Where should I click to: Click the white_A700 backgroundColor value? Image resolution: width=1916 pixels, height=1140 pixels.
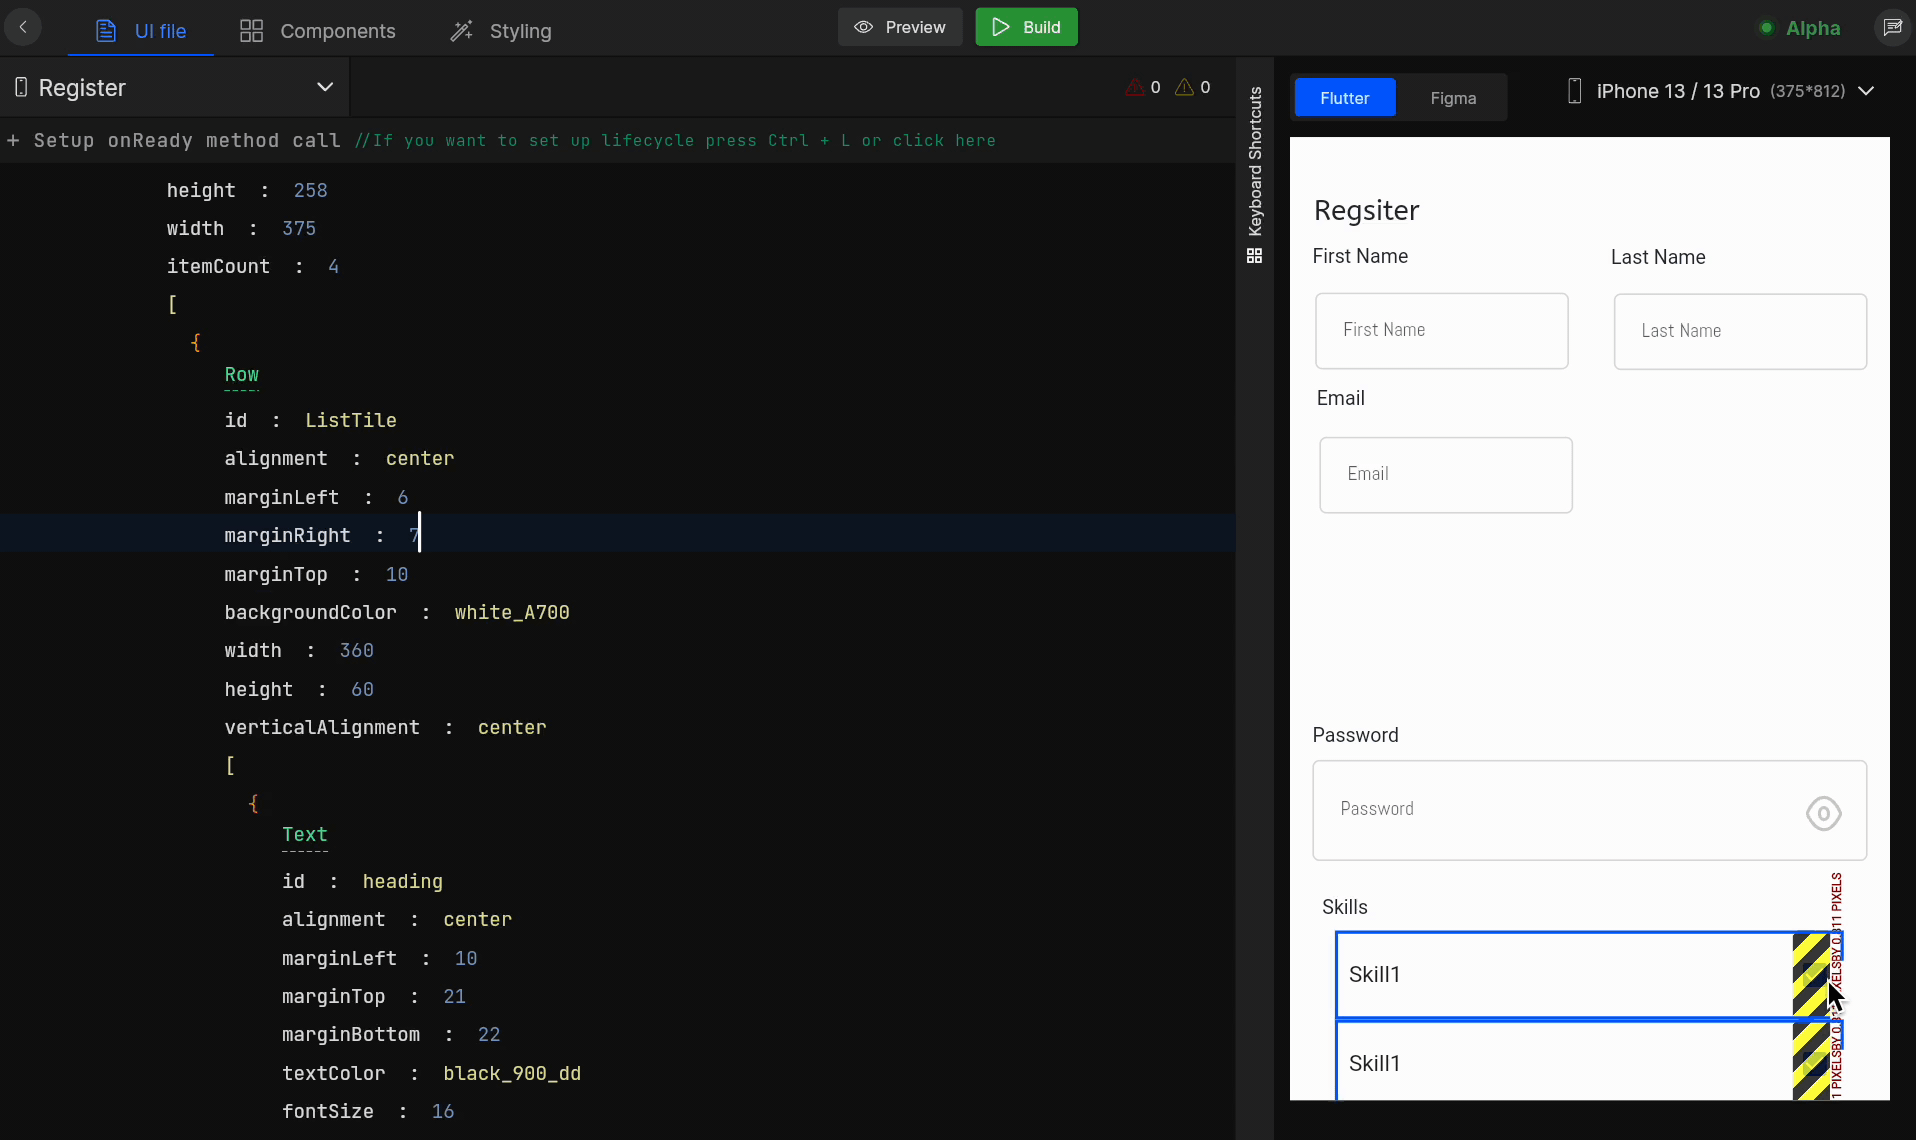(x=511, y=613)
